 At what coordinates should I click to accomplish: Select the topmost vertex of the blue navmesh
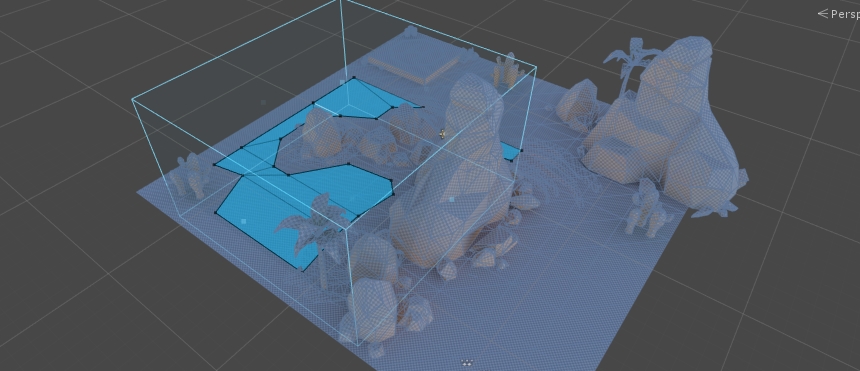pos(354,78)
